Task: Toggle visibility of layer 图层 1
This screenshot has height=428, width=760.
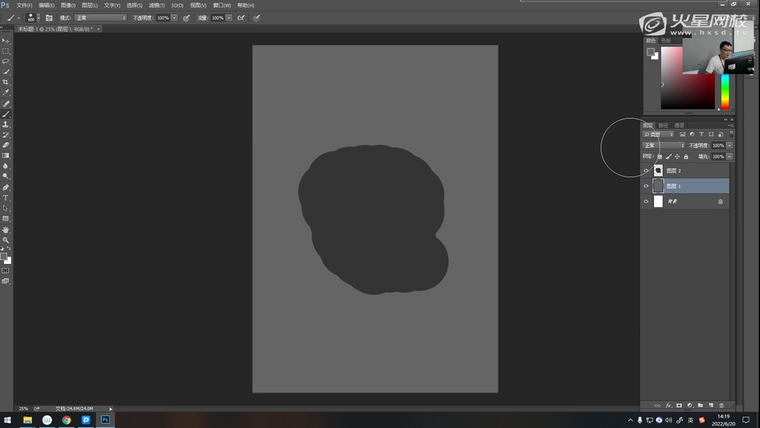Action: (x=646, y=186)
